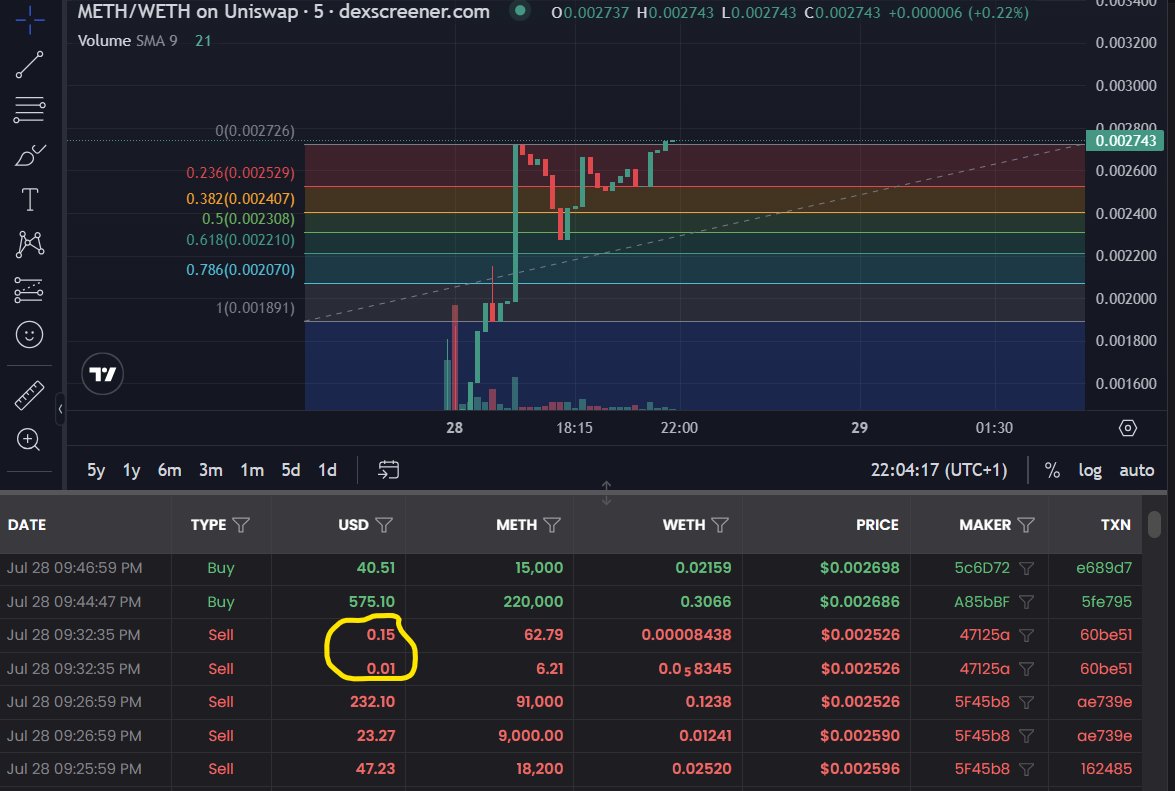1175x791 pixels.
Task: Click the $0.002698 price cell
Action: pyautogui.click(x=860, y=568)
